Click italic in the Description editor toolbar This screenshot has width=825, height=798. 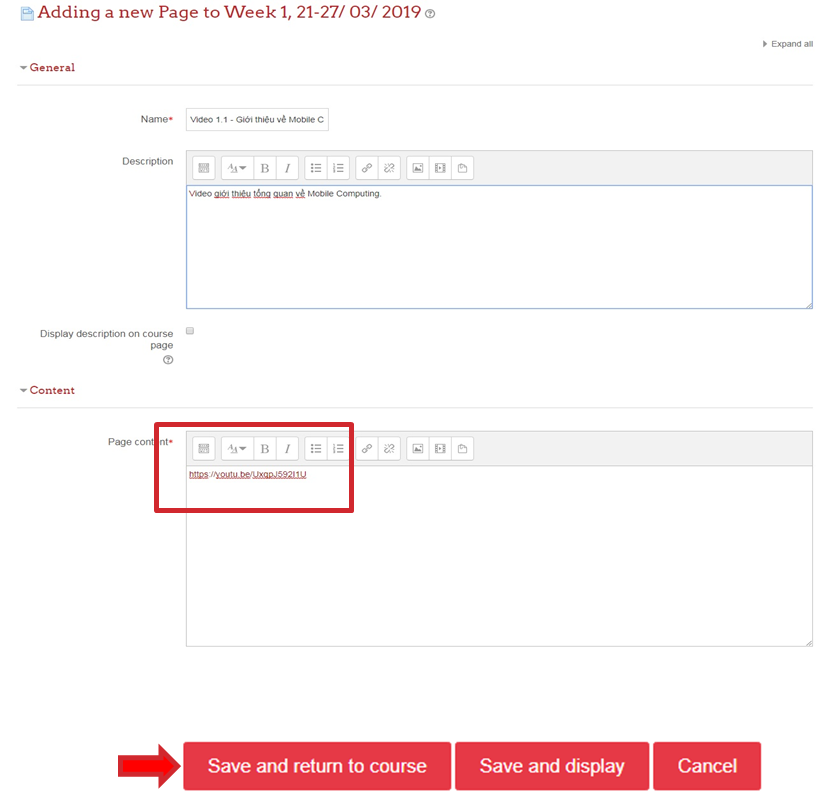click(x=287, y=168)
